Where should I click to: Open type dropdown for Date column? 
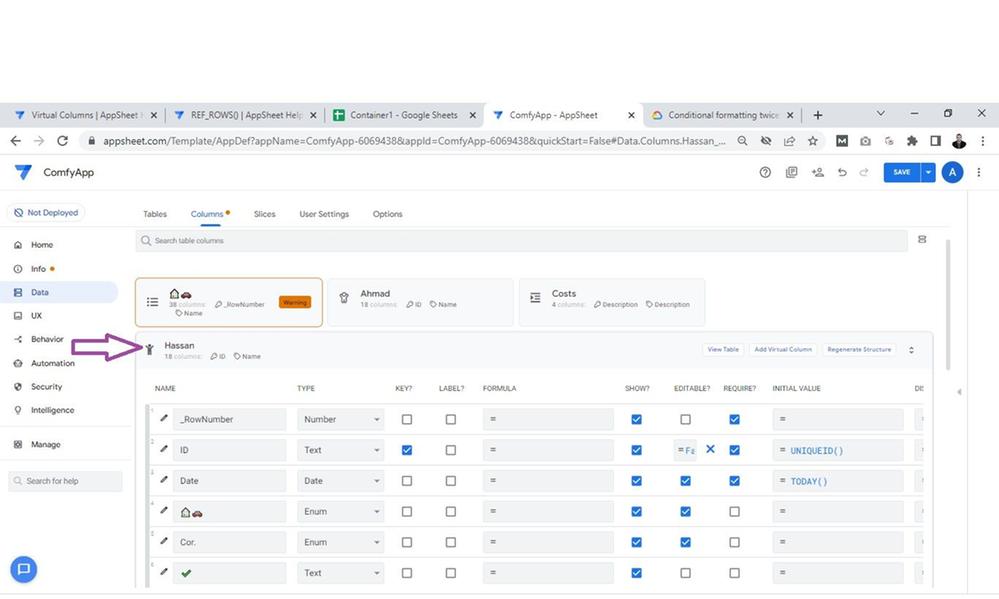tap(340, 481)
